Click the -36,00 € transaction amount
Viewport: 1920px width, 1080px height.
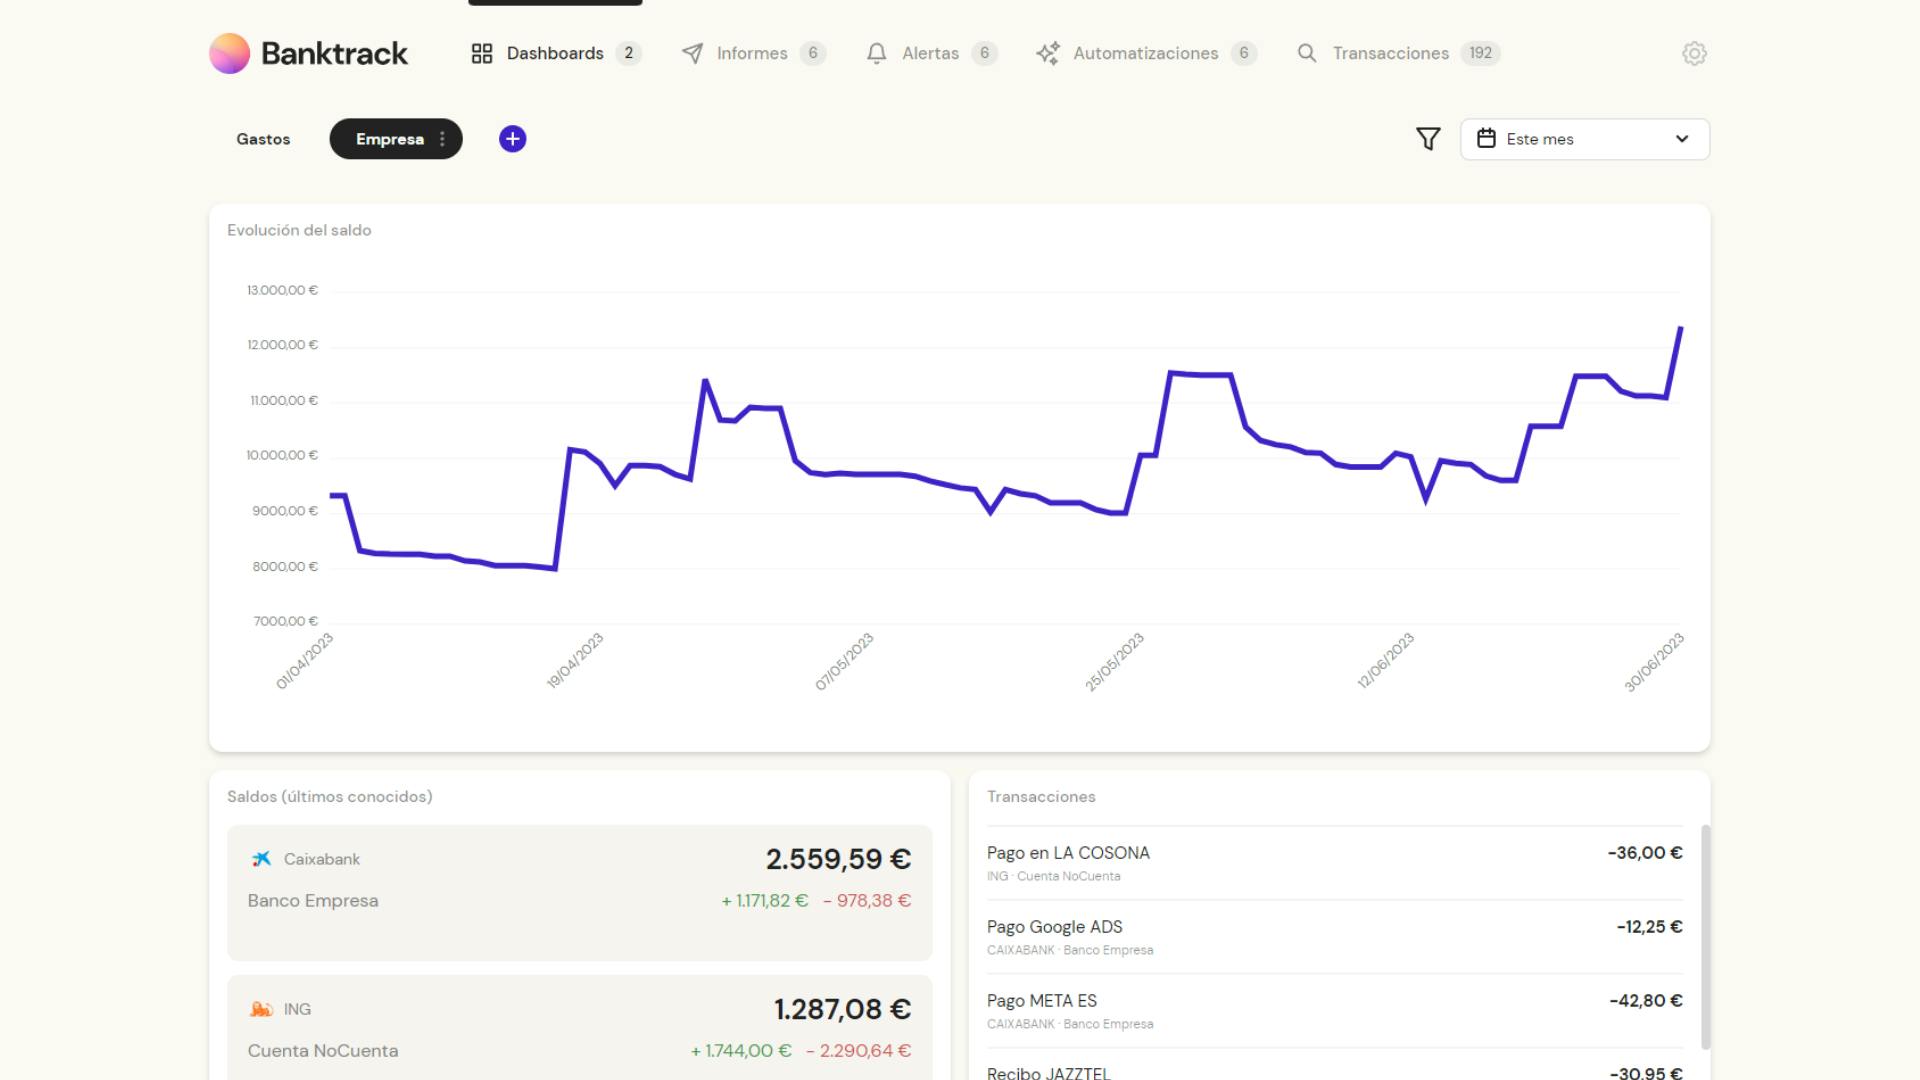click(1645, 853)
